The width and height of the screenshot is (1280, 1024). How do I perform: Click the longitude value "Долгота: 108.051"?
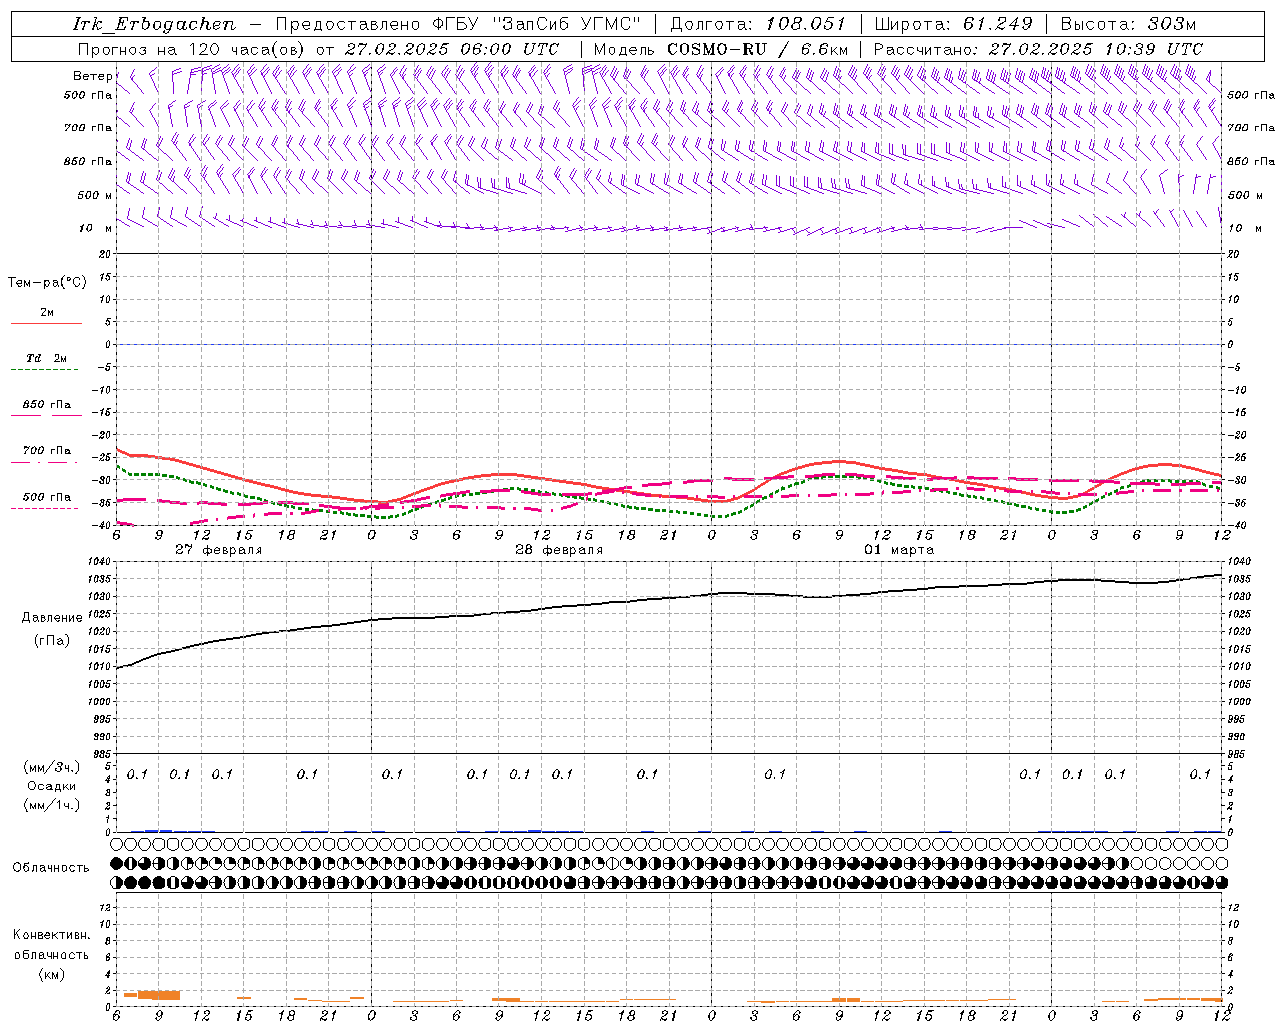tap(758, 24)
